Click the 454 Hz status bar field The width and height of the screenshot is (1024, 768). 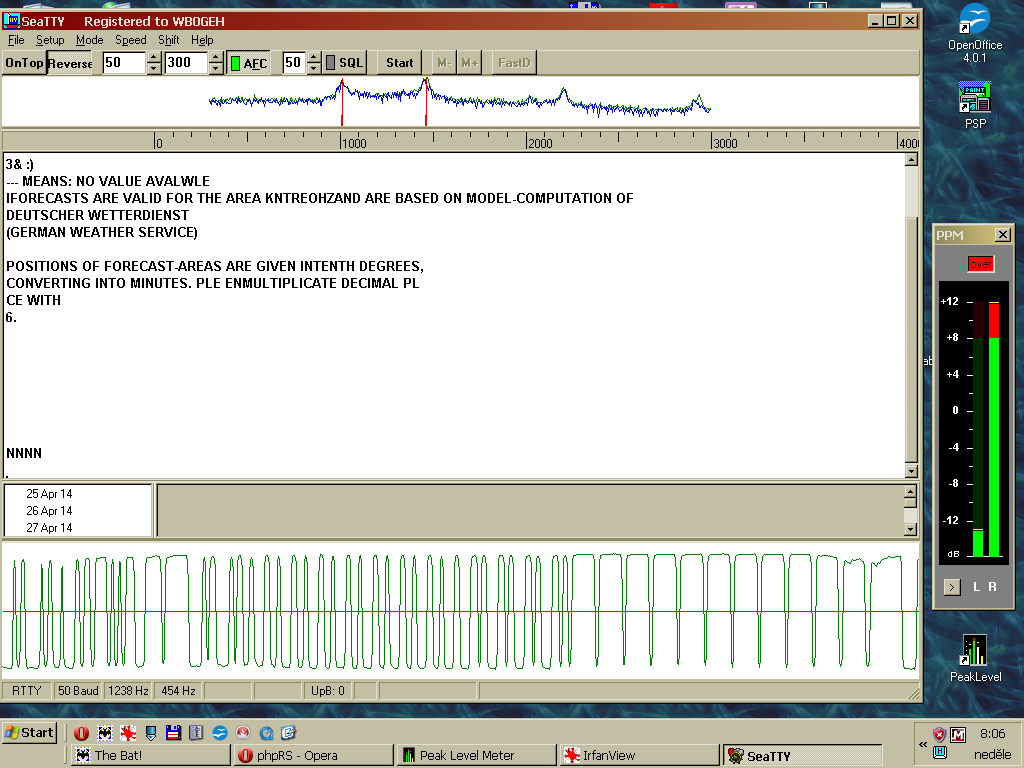pyautogui.click(x=178, y=690)
